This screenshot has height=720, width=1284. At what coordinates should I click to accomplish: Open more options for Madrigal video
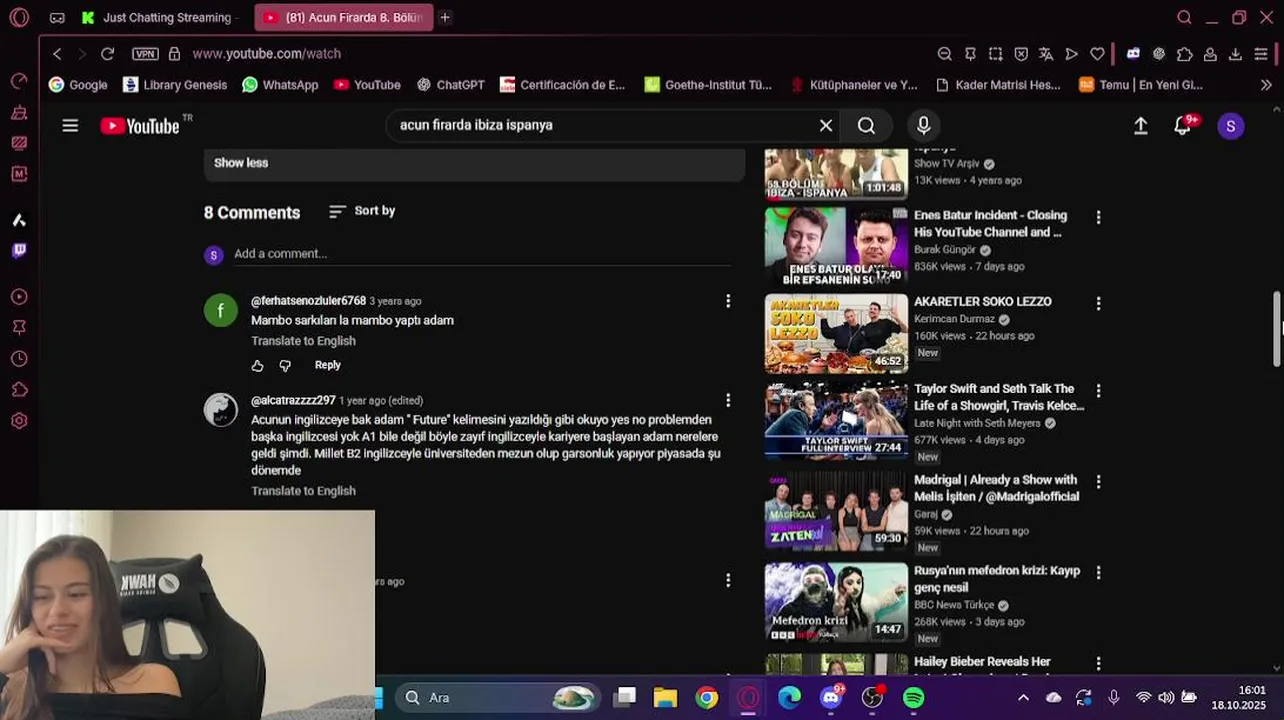pos(1098,482)
